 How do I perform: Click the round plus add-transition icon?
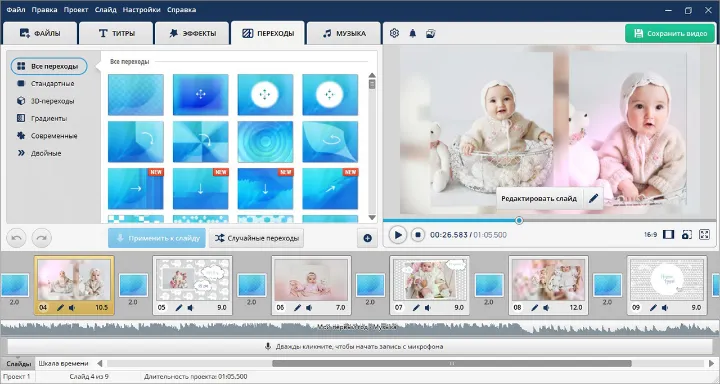coord(367,238)
